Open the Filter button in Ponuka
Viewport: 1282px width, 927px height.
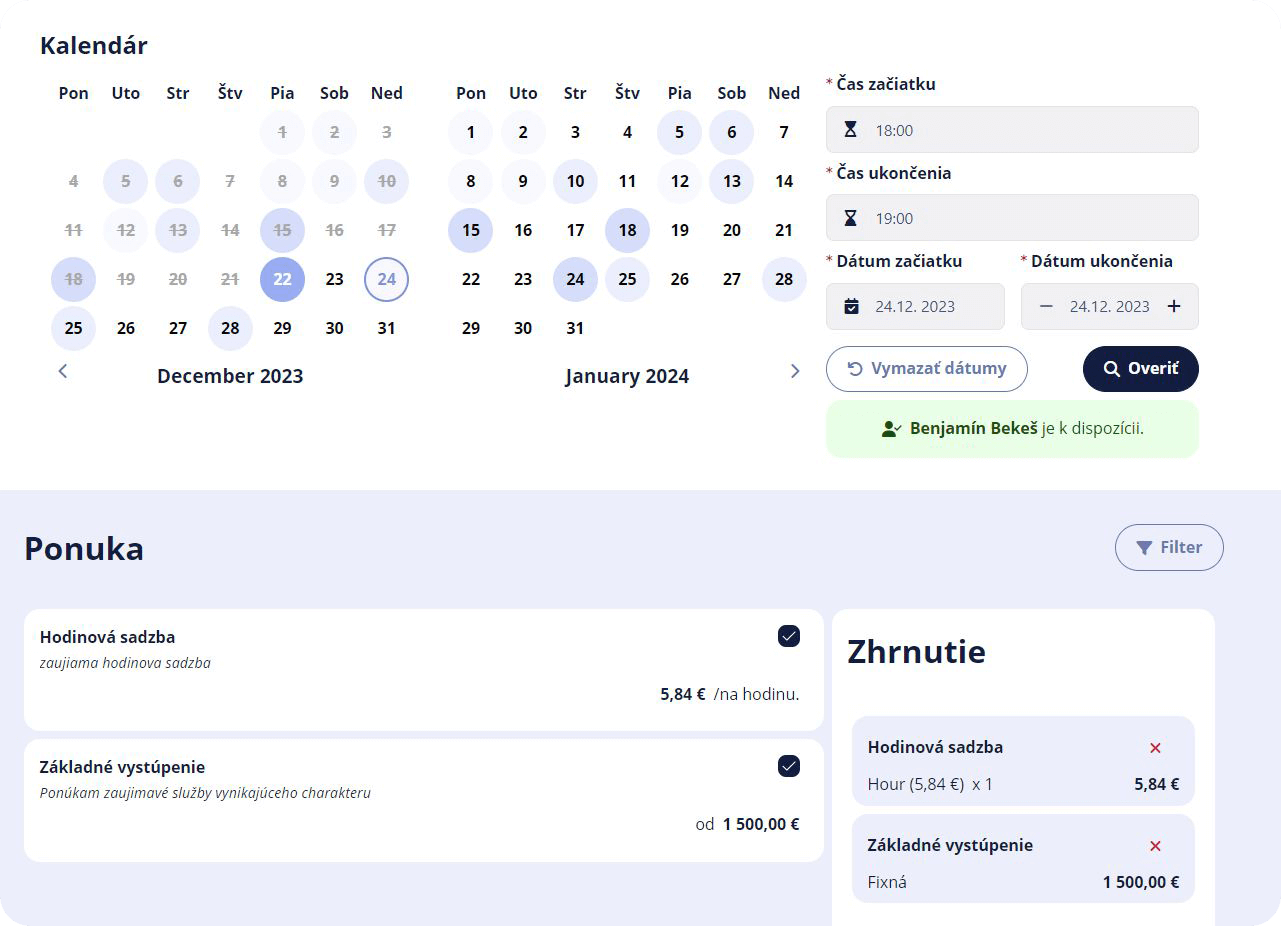(x=1169, y=547)
